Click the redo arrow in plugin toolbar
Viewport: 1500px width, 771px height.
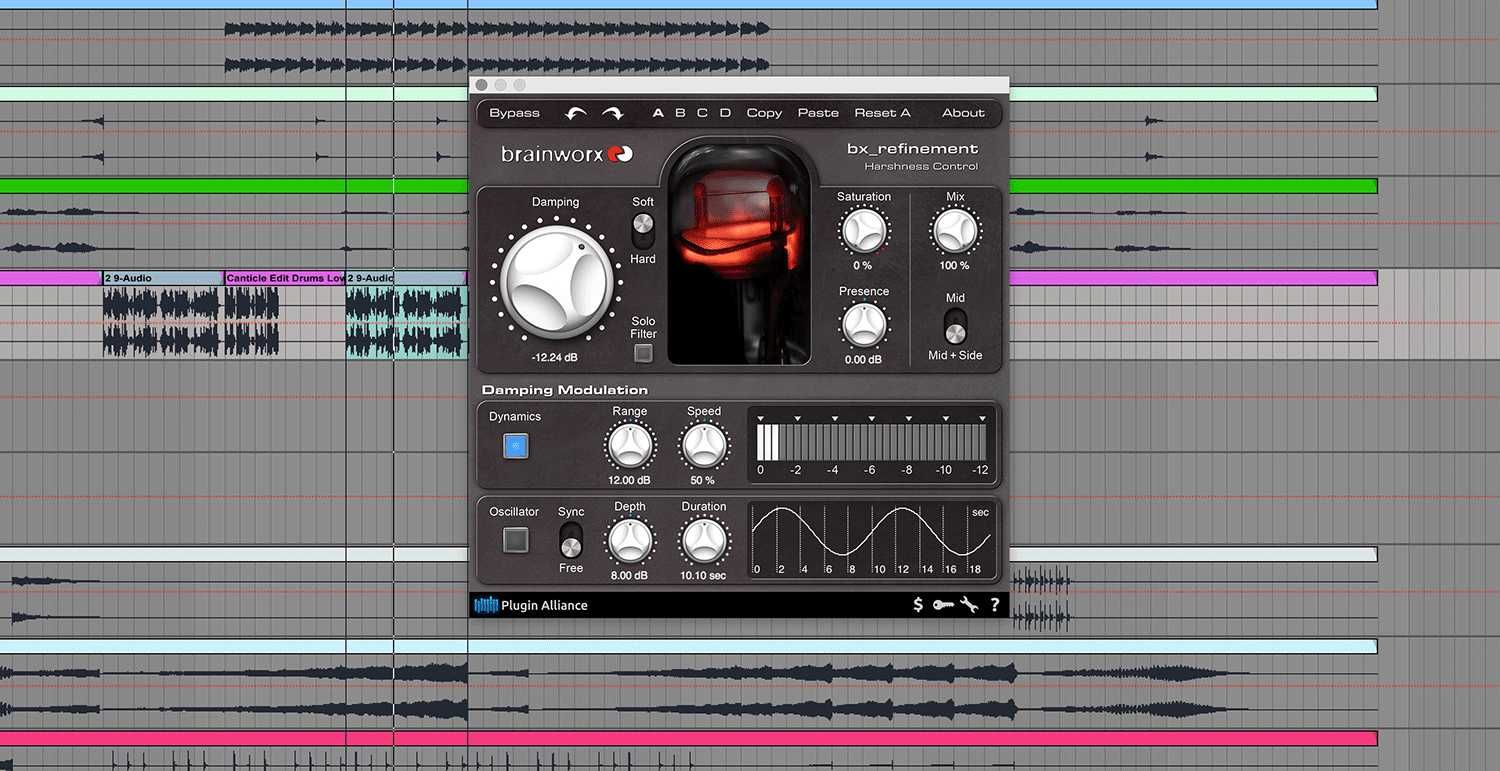pos(612,113)
